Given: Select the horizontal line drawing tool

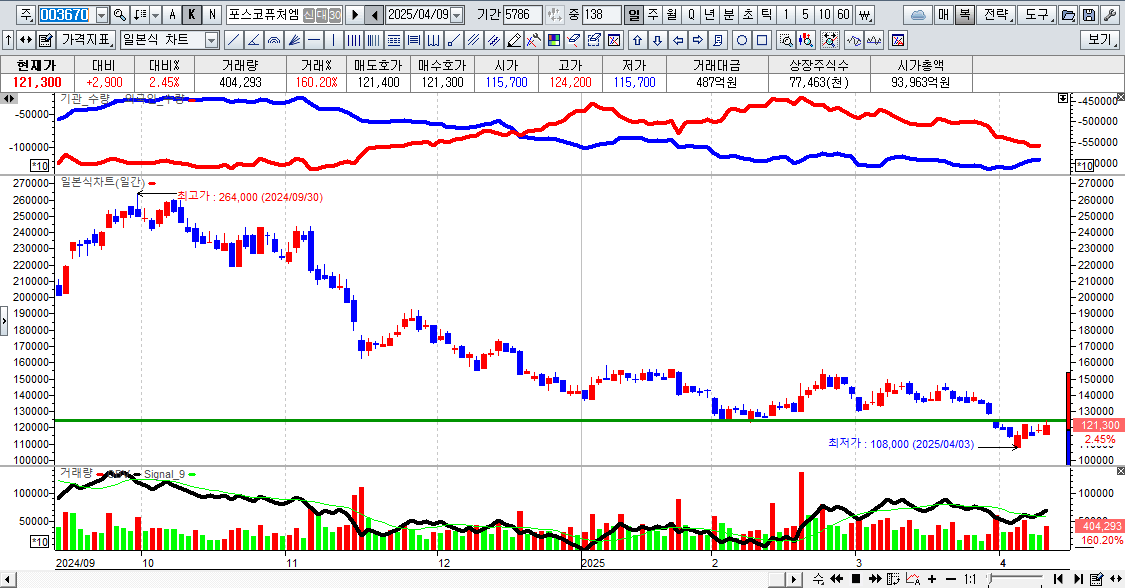Looking at the screenshot, I should (x=314, y=40).
